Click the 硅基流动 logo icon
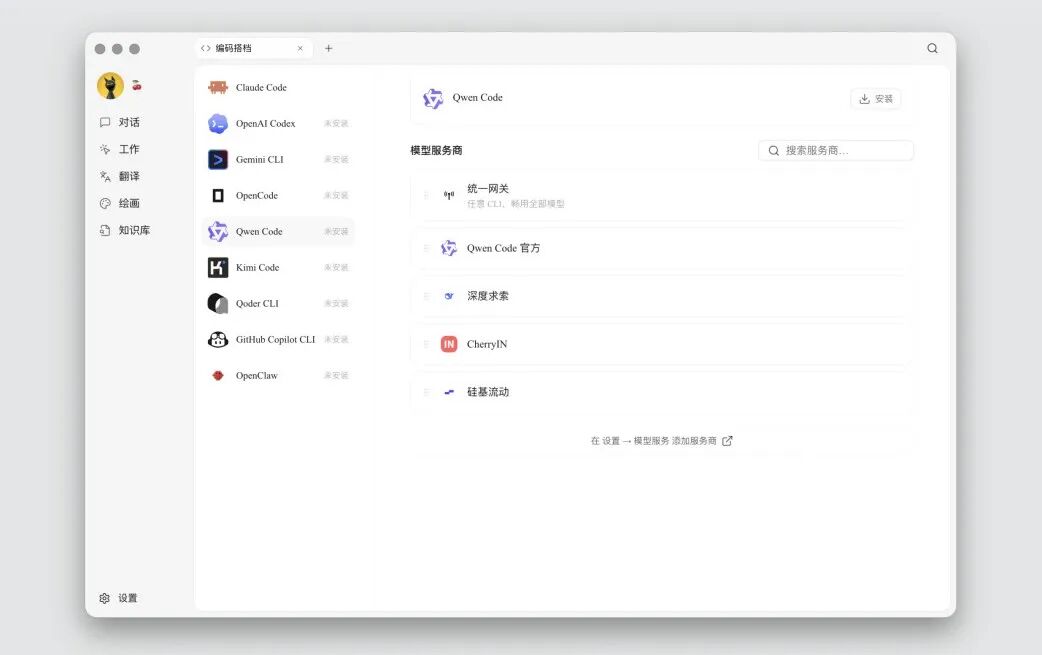 [x=449, y=392]
